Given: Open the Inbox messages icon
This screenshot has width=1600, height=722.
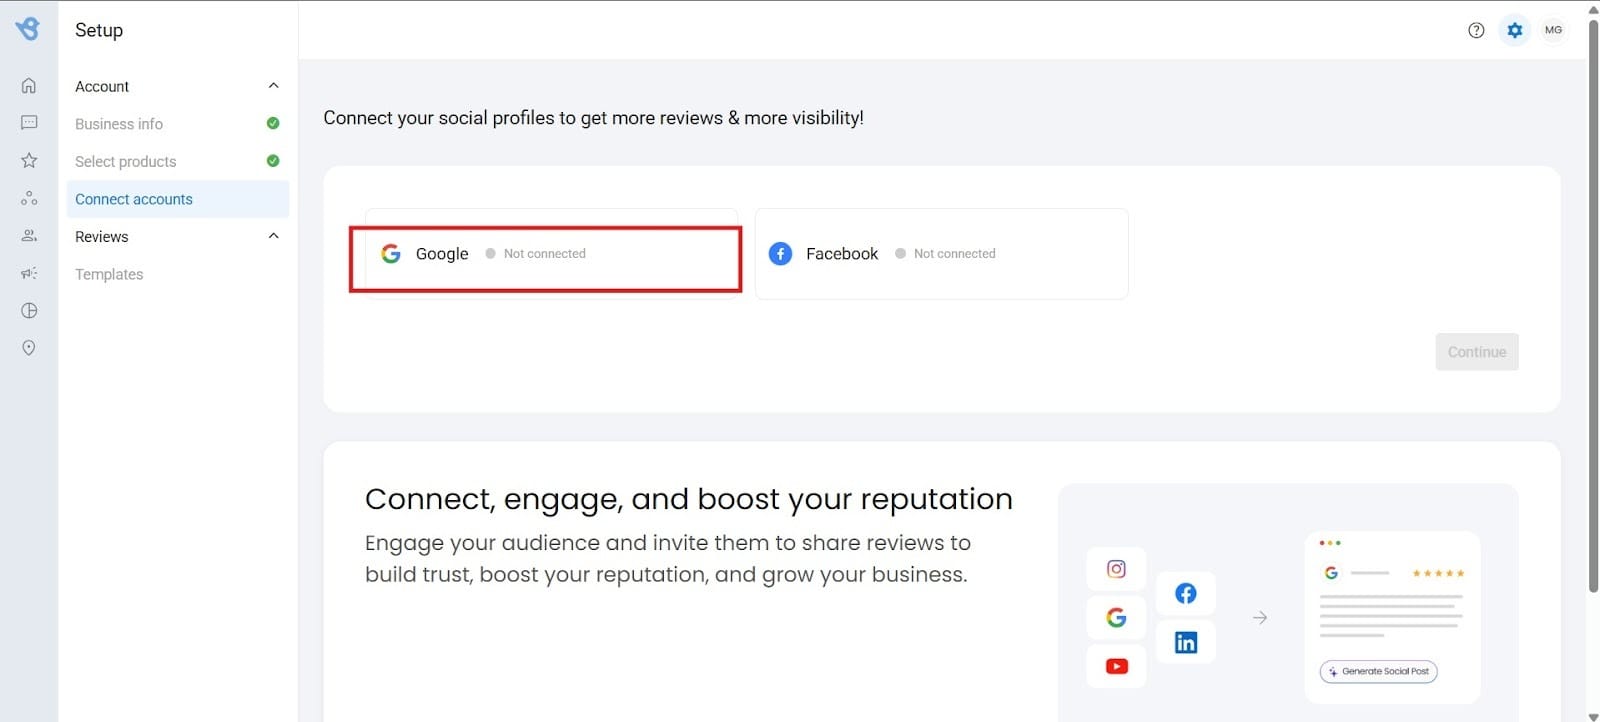Looking at the screenshot, I should tap(29, 122).
